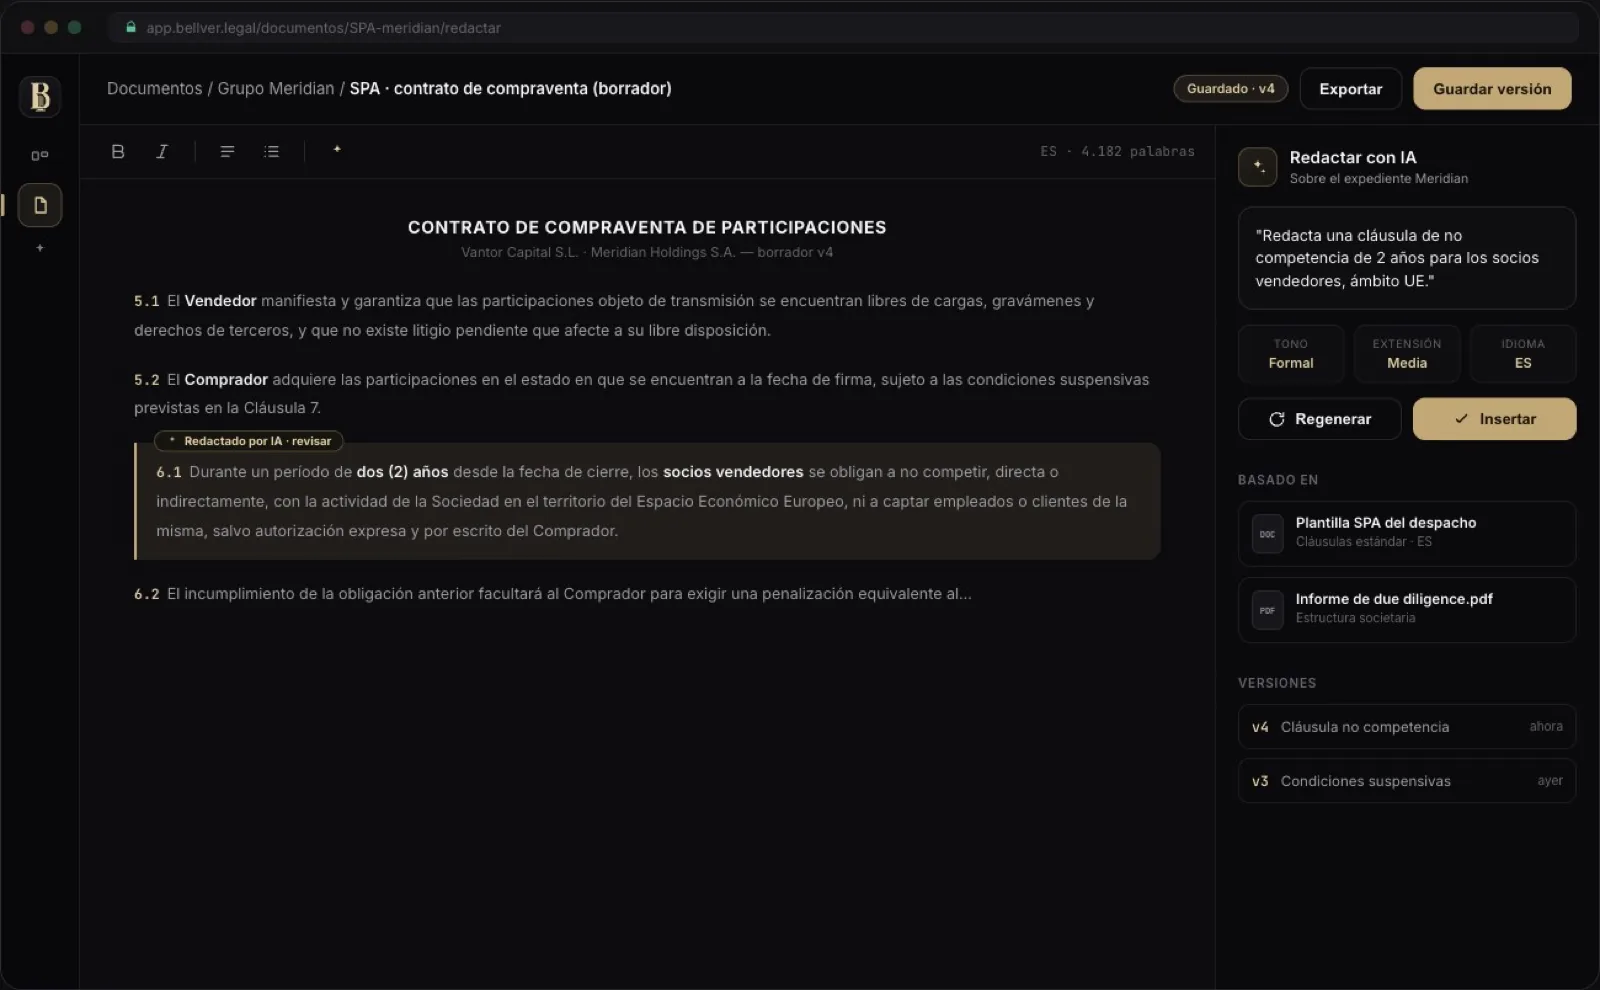
Task: Go to Grupo Meridian breadcrumb
Action: (276, 88)
